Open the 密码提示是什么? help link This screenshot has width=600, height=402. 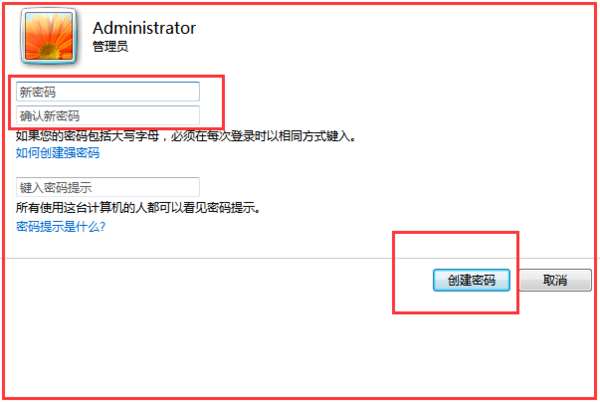(60, 226)
